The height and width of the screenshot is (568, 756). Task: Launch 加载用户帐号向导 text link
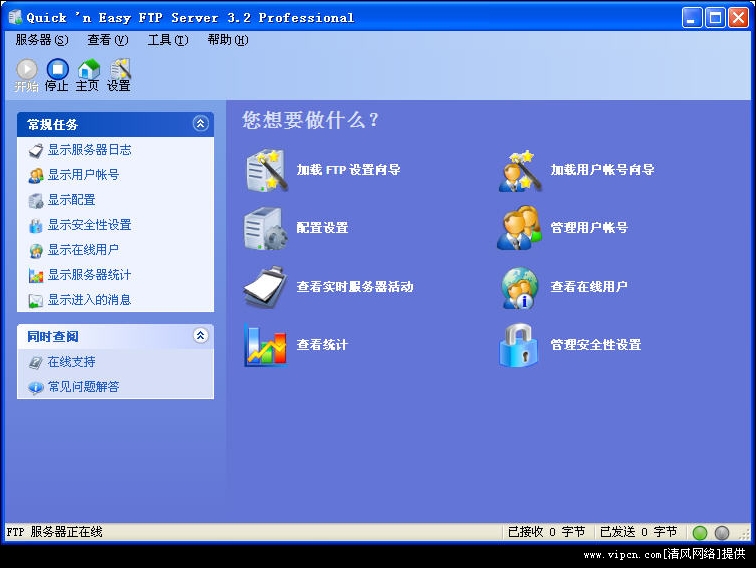click(x=602, y=170)
